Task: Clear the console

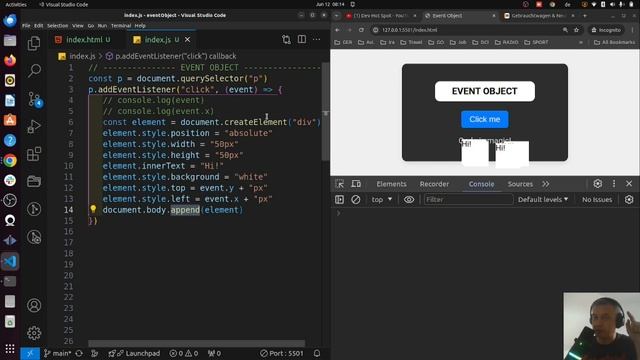Action: [356, 200]
